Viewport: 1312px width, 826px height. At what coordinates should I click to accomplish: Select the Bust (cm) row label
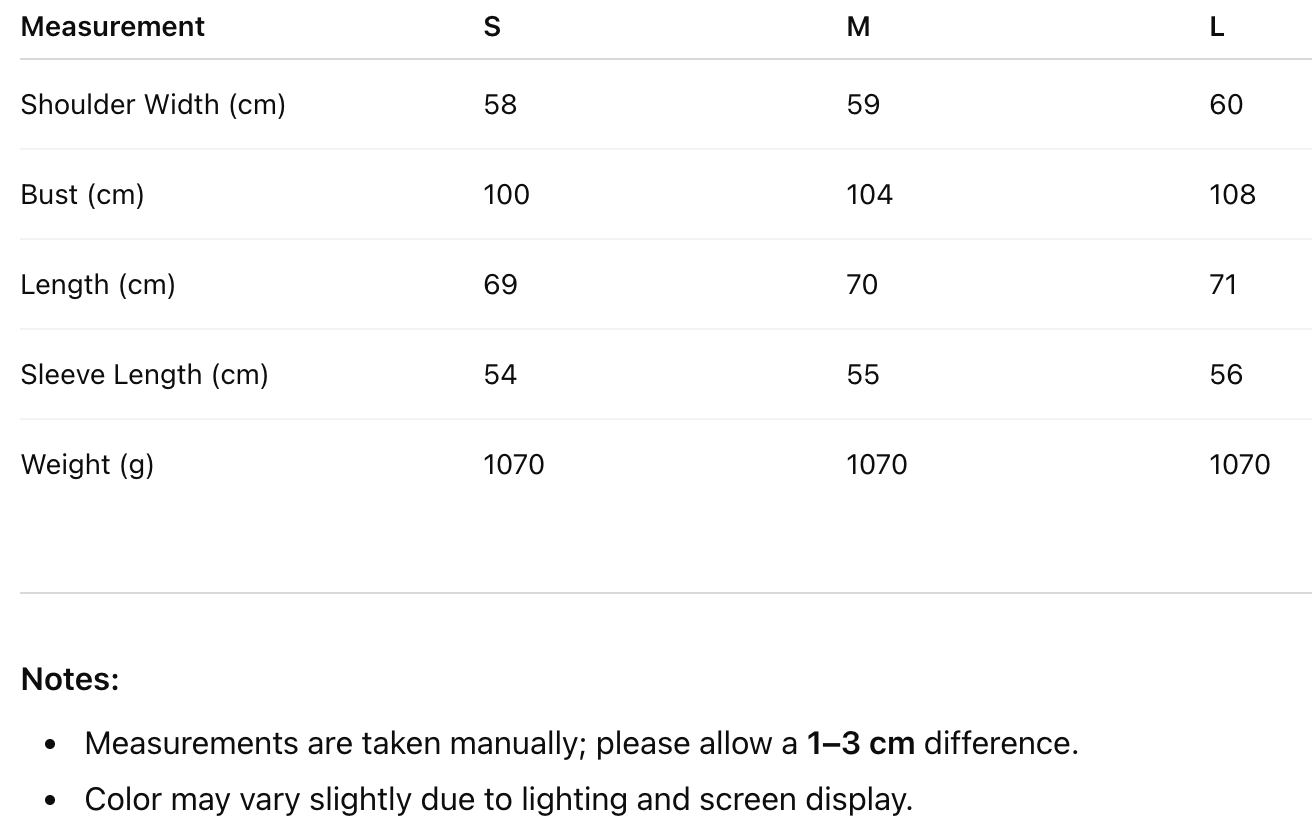(82, 194)
